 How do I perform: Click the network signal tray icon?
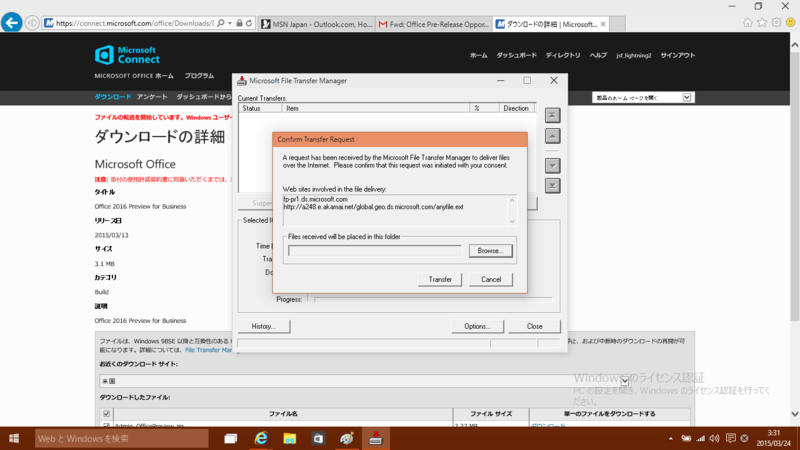[x=701, y=438]
